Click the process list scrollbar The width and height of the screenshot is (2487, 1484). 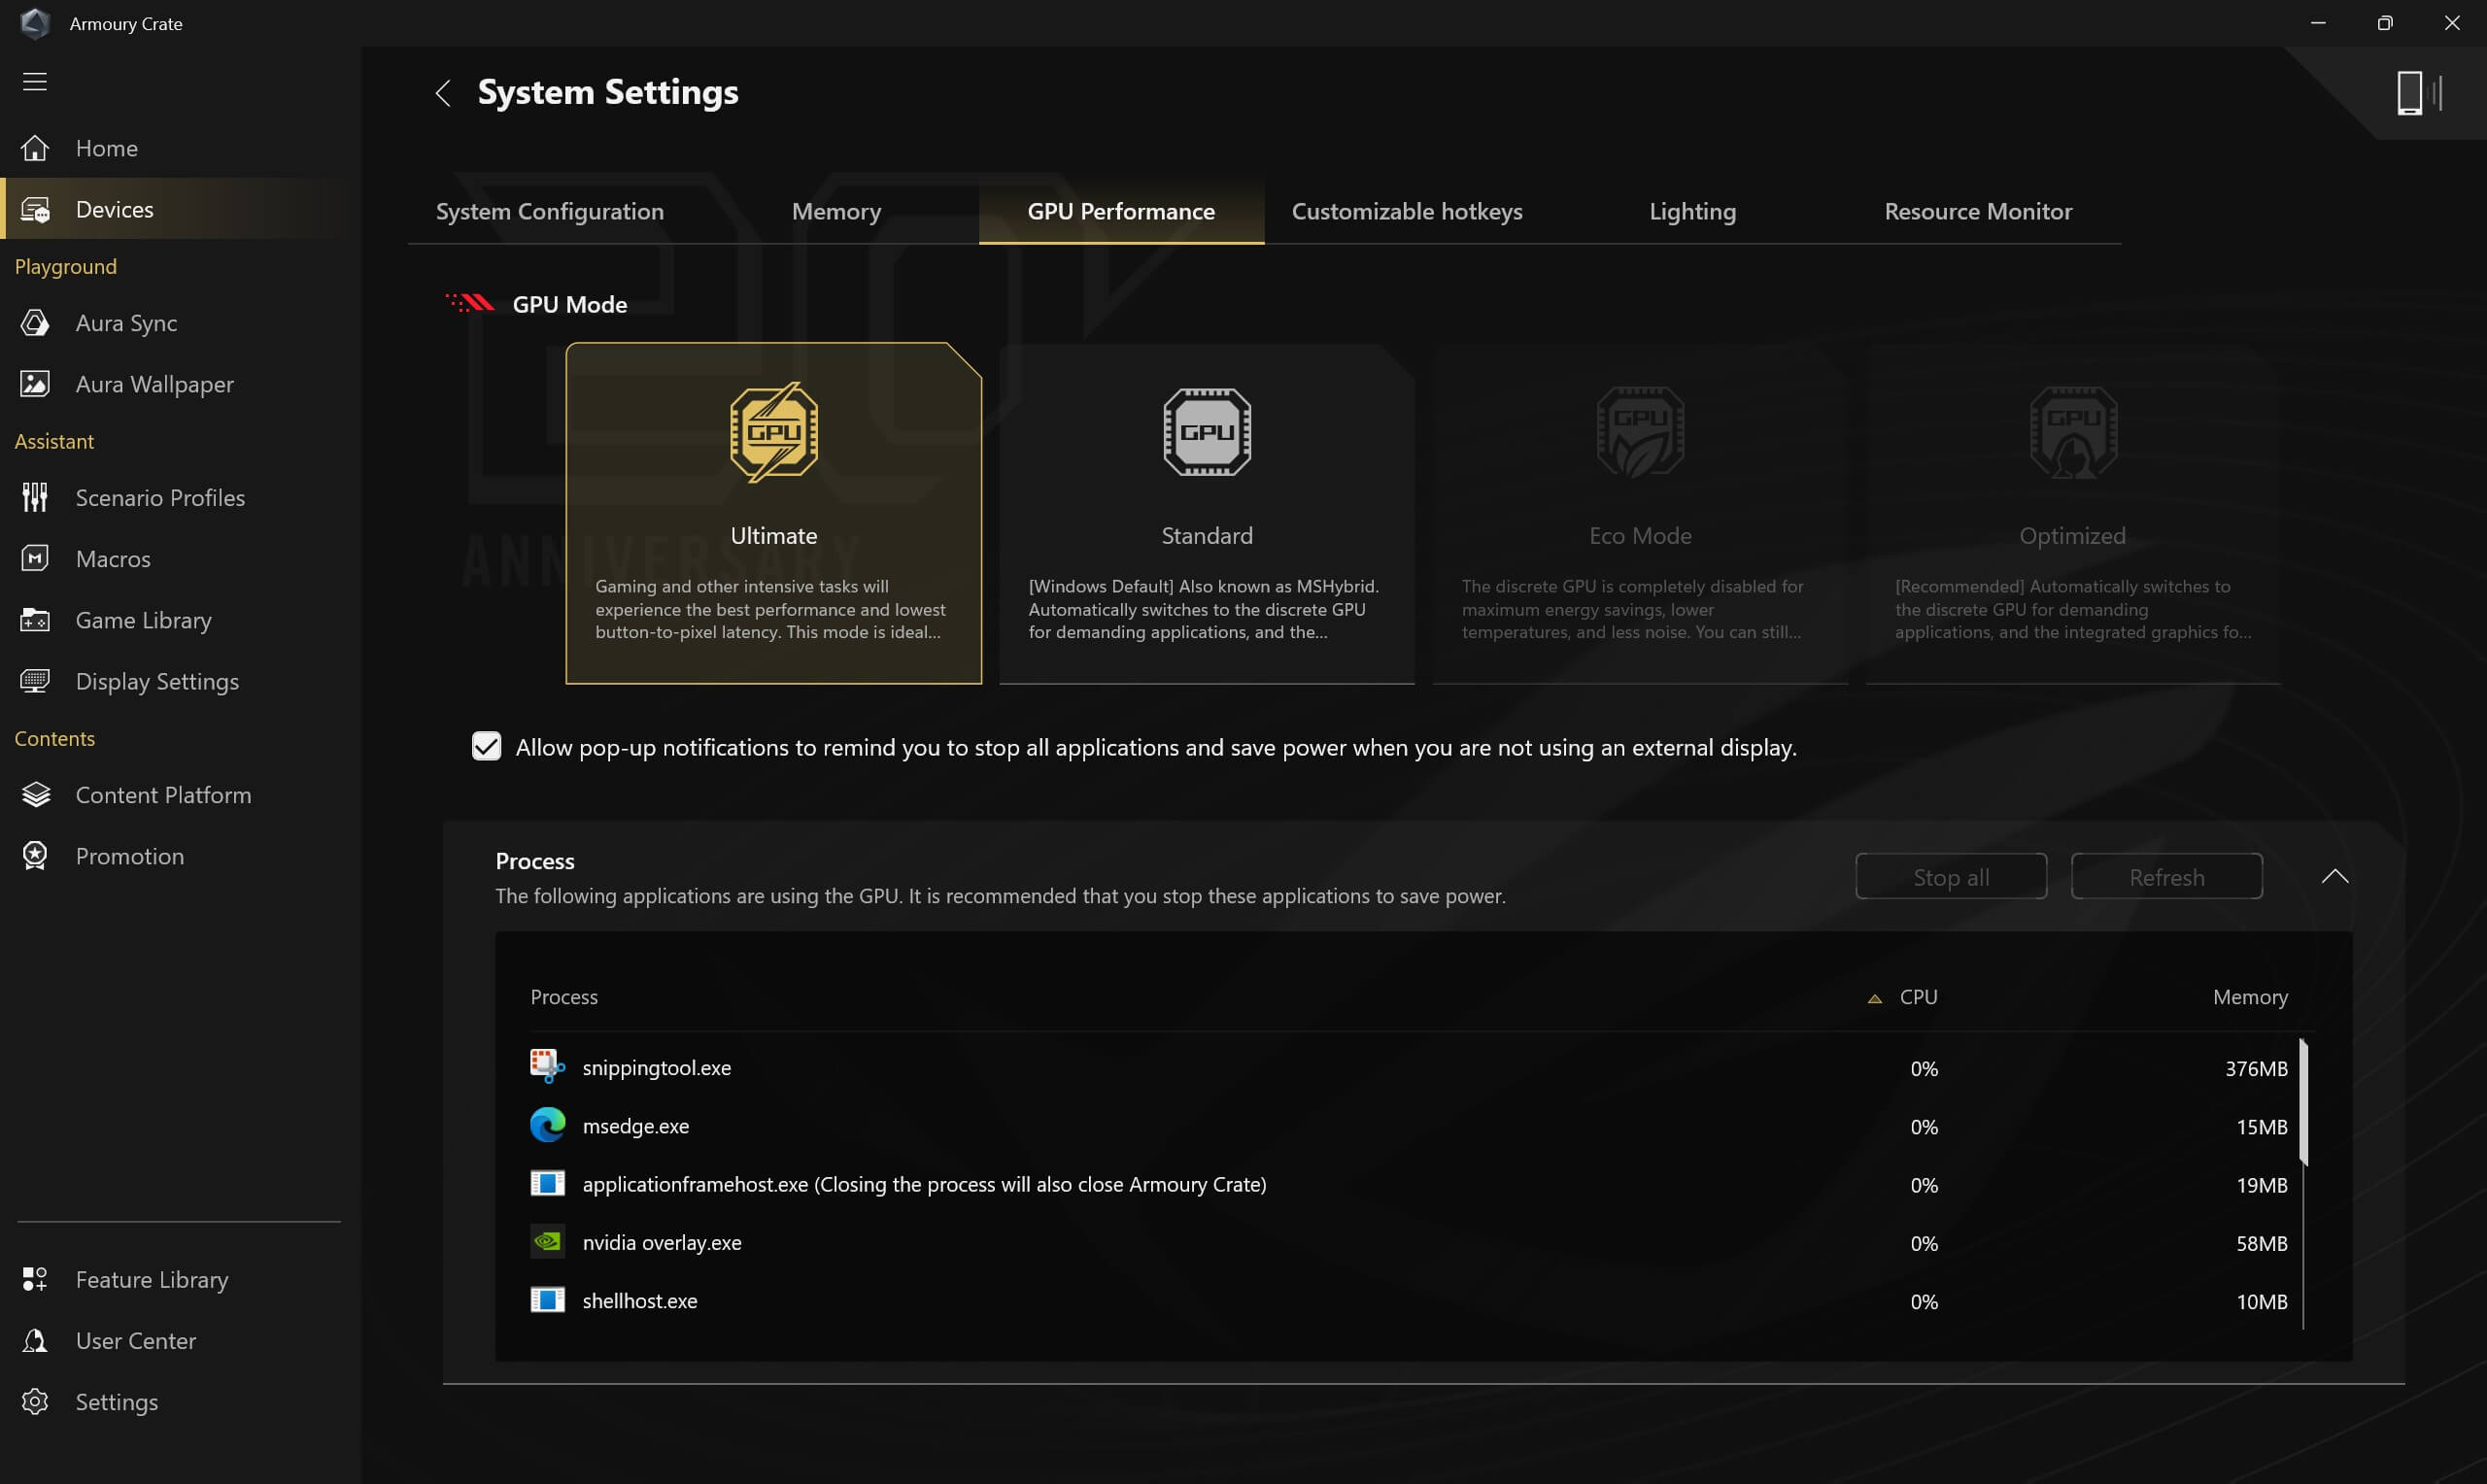(x=2304, y=1102)
